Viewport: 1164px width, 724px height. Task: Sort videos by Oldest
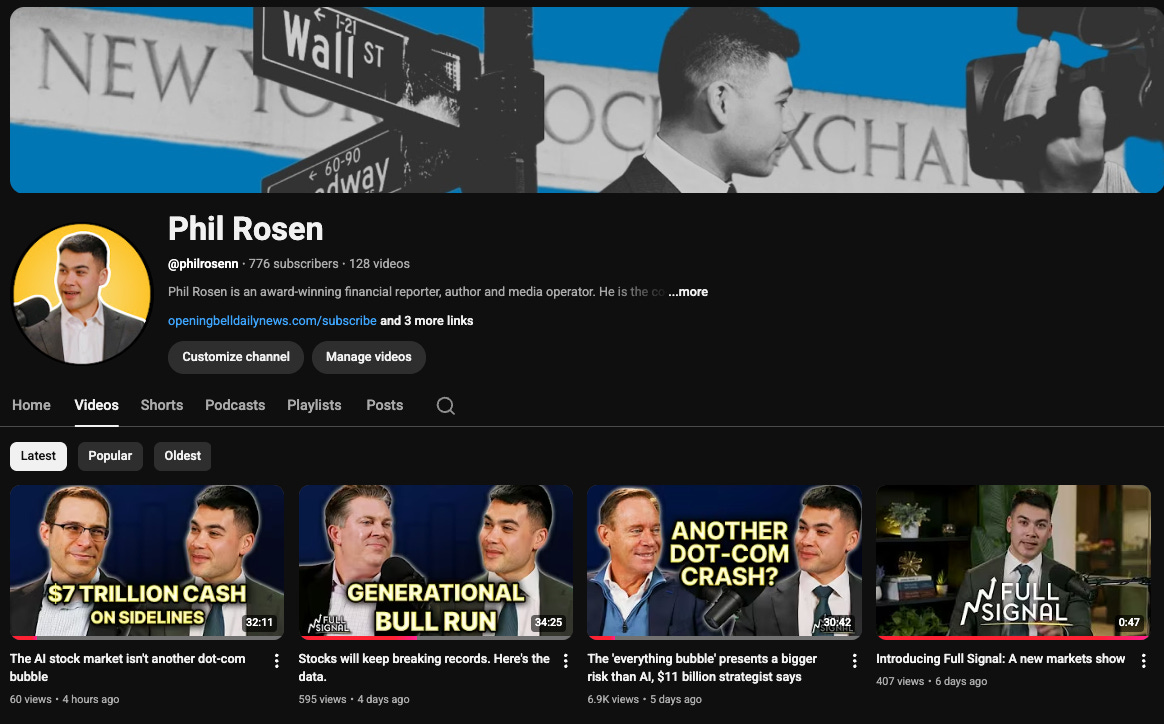click(183, 456)
